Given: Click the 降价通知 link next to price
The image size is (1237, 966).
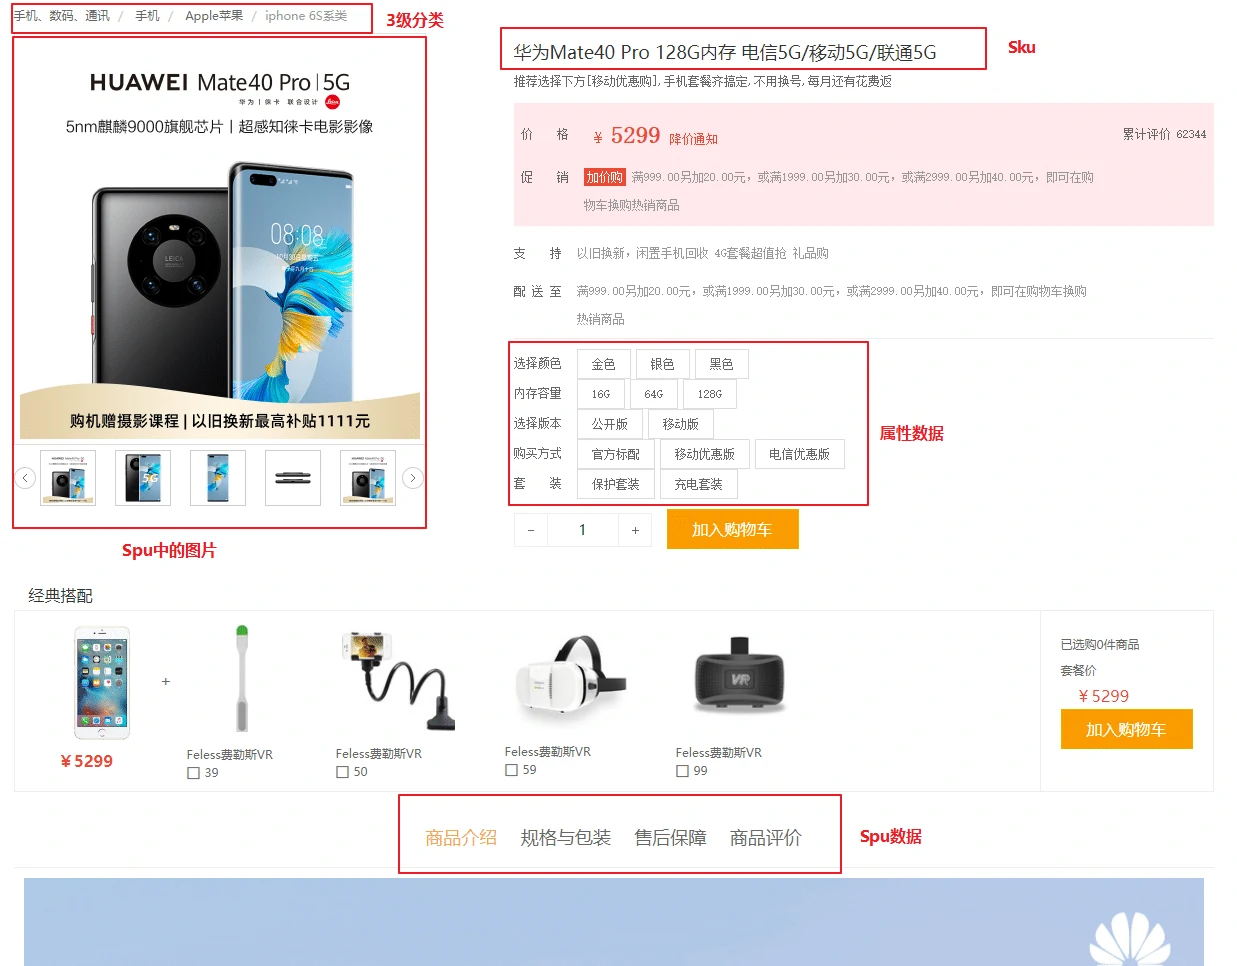Looking at the screenshot, I should tap(694, 139).
